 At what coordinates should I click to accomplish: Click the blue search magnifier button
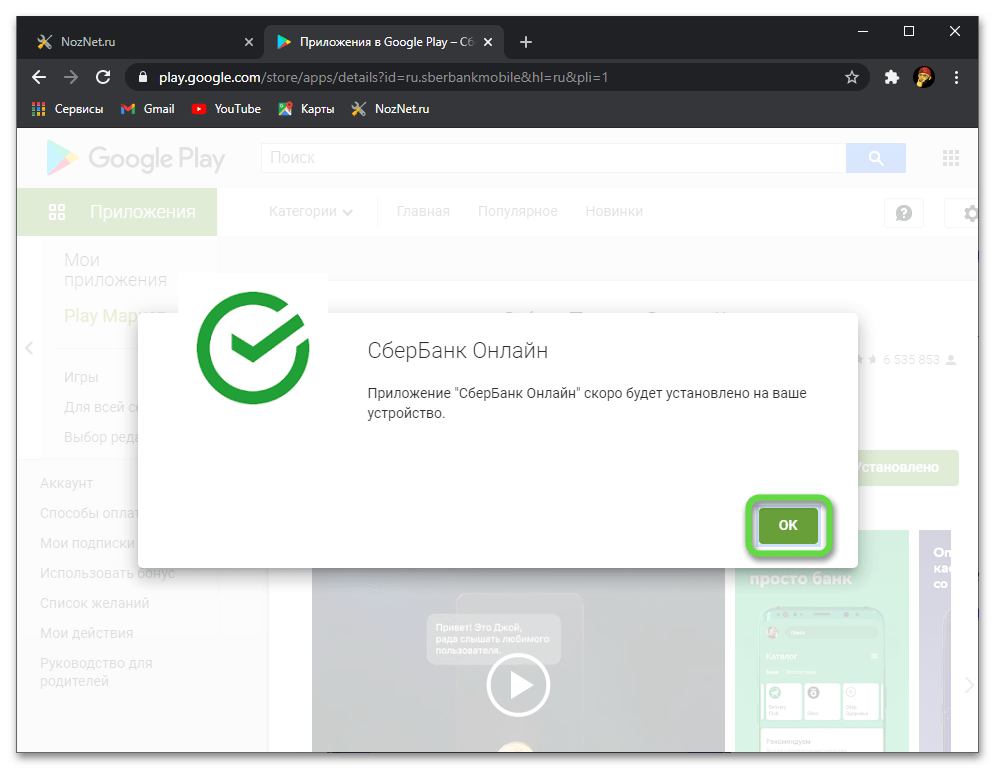(x=876, y=158)
